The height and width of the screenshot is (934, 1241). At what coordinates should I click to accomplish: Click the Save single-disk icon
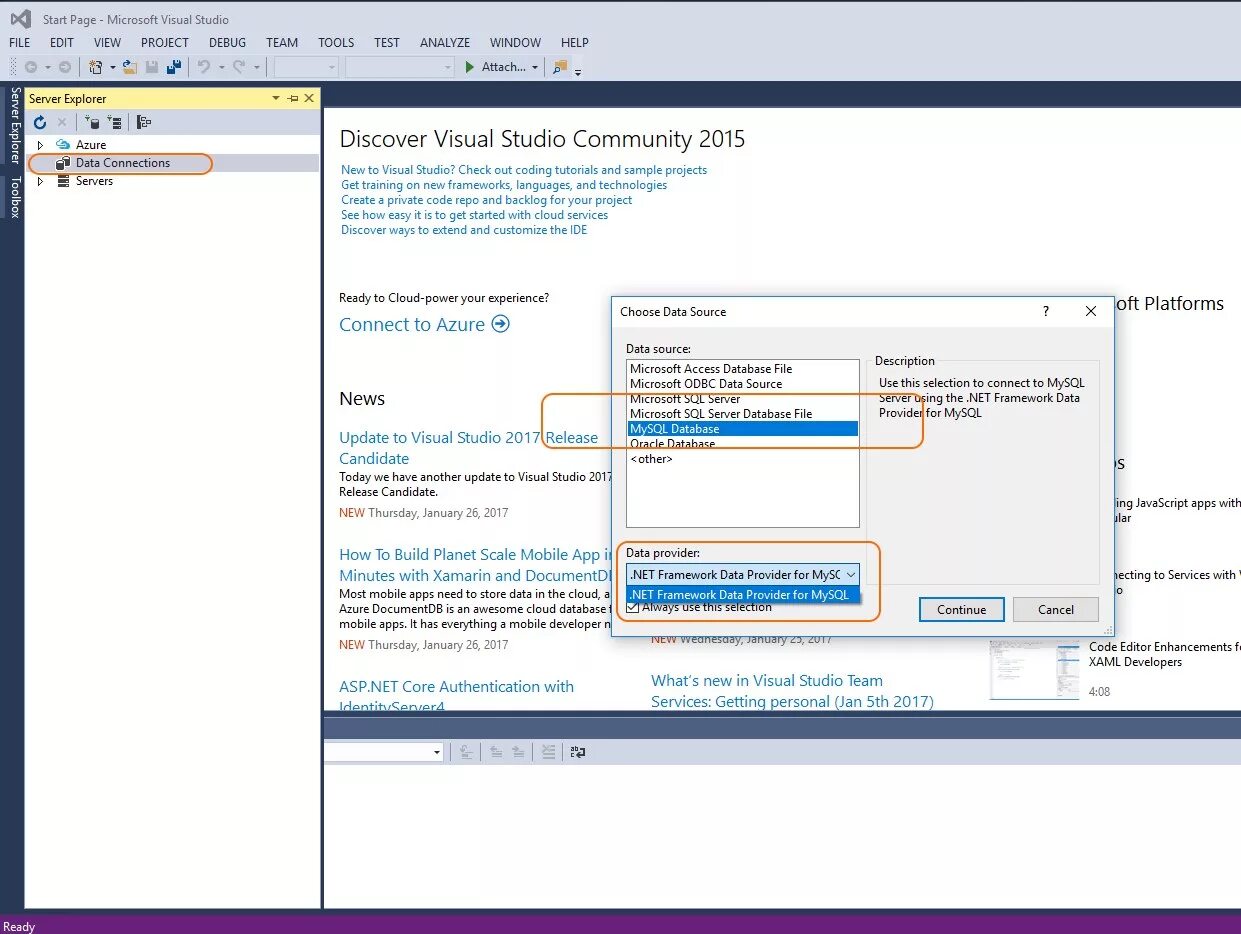(152, 67)
